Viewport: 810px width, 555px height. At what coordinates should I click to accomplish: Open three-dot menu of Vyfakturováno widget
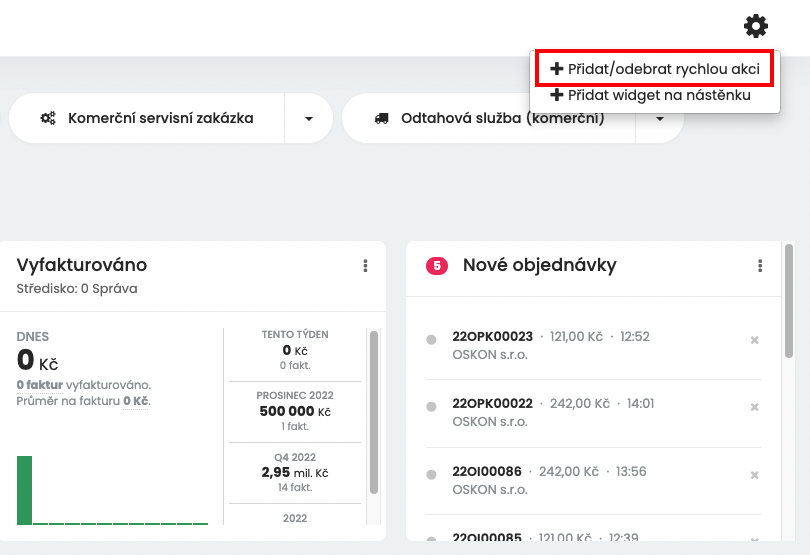click(x=365, y=266)
